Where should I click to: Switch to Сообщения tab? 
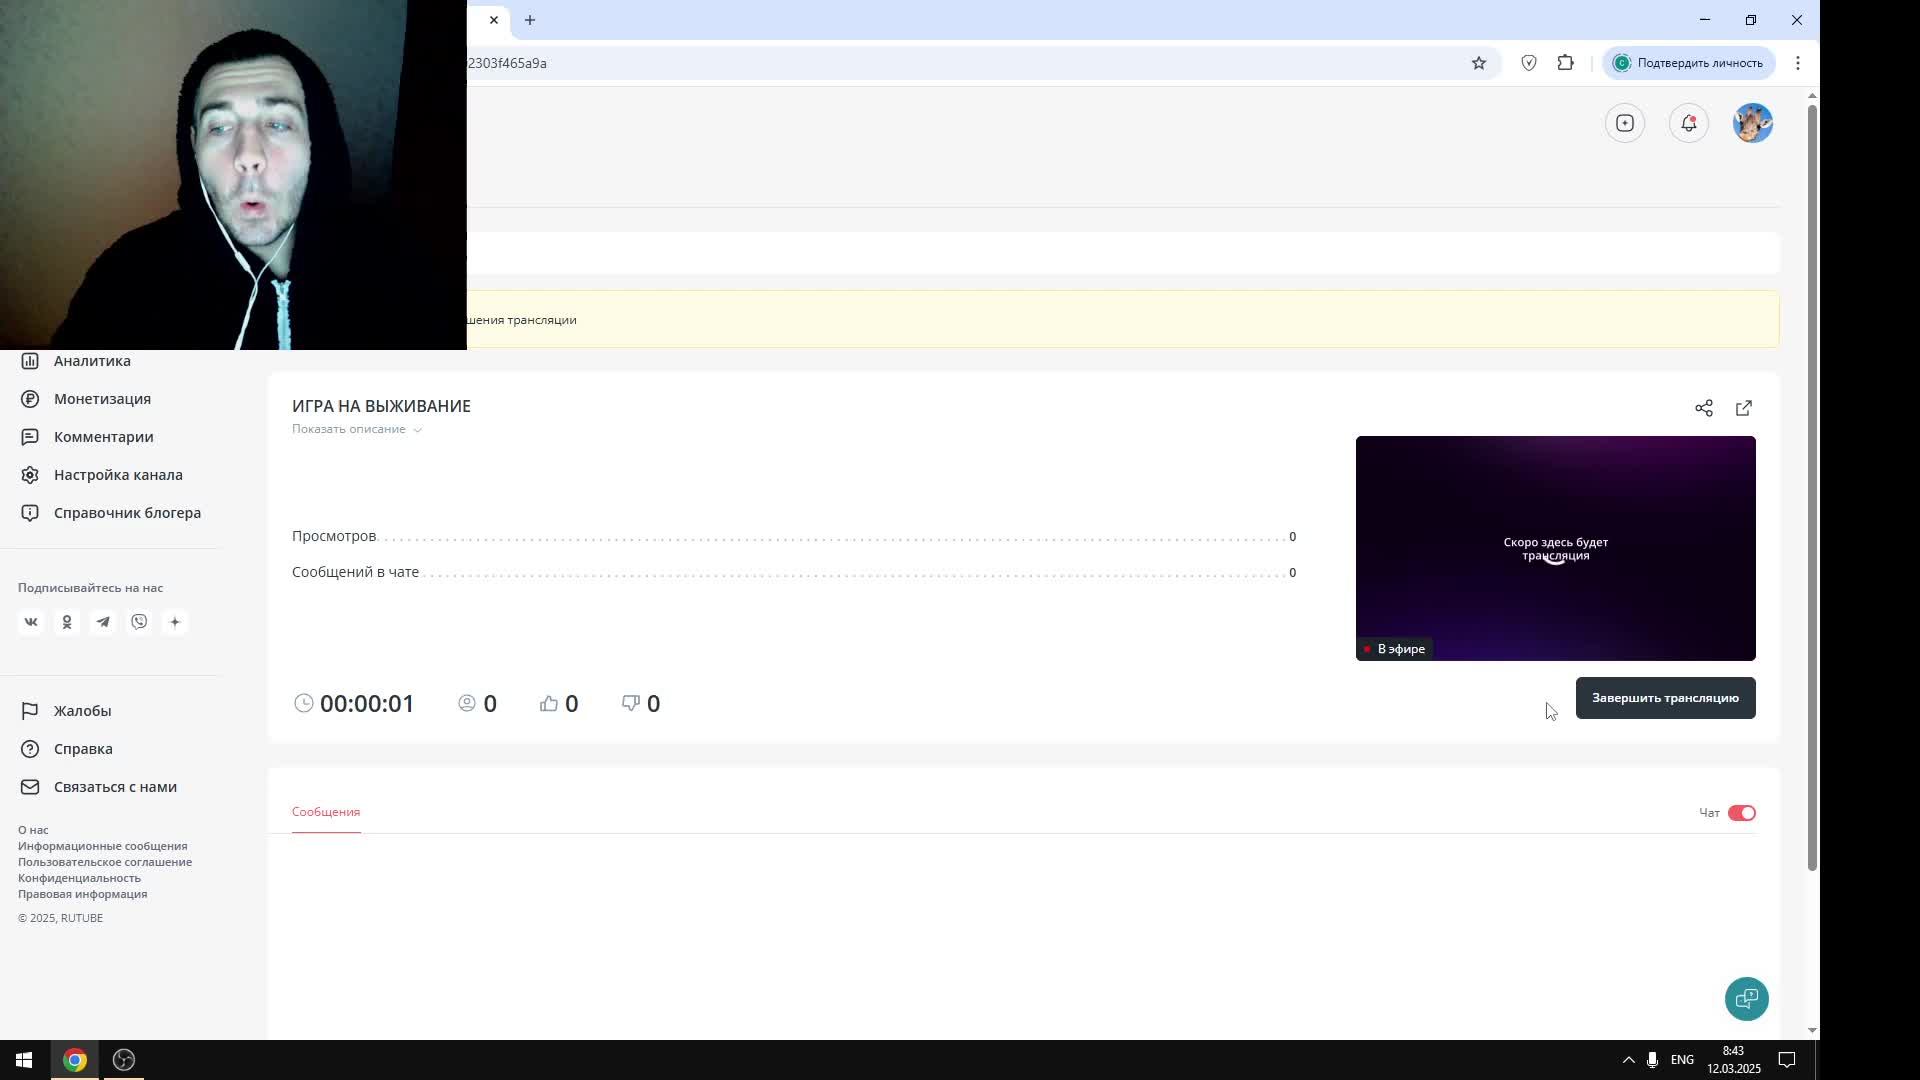pyautogui.click(x=326, y=812)
